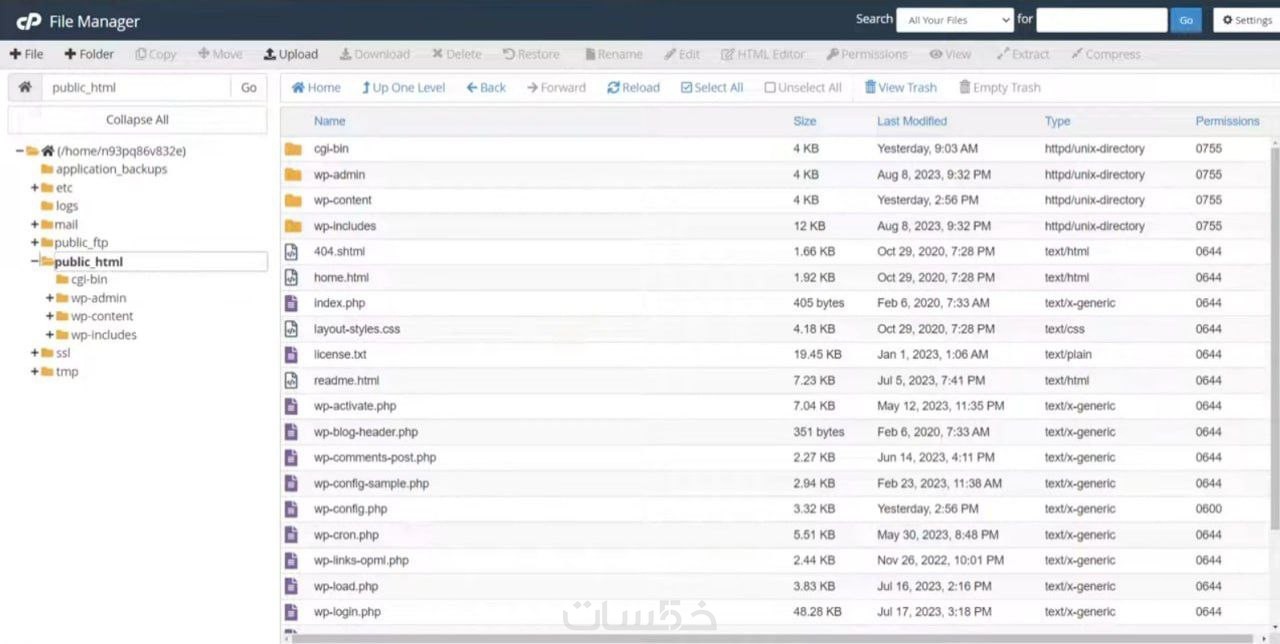This screenshot has width=1280, height=644.
Task: Click the wp-content folder icon in list
Action: point(292,200)
